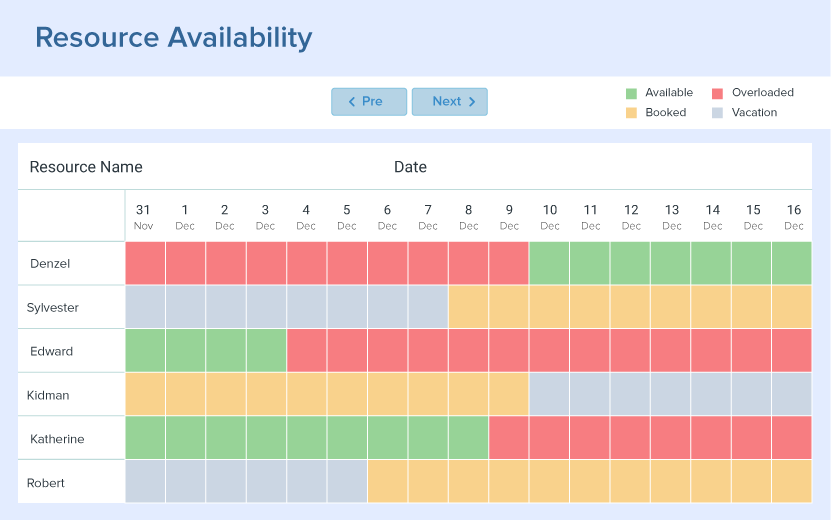The width and height of the screenshot is (831, 520).
Task: Click the yellow Booked legend swatch
Action: [x=631, y=113]
